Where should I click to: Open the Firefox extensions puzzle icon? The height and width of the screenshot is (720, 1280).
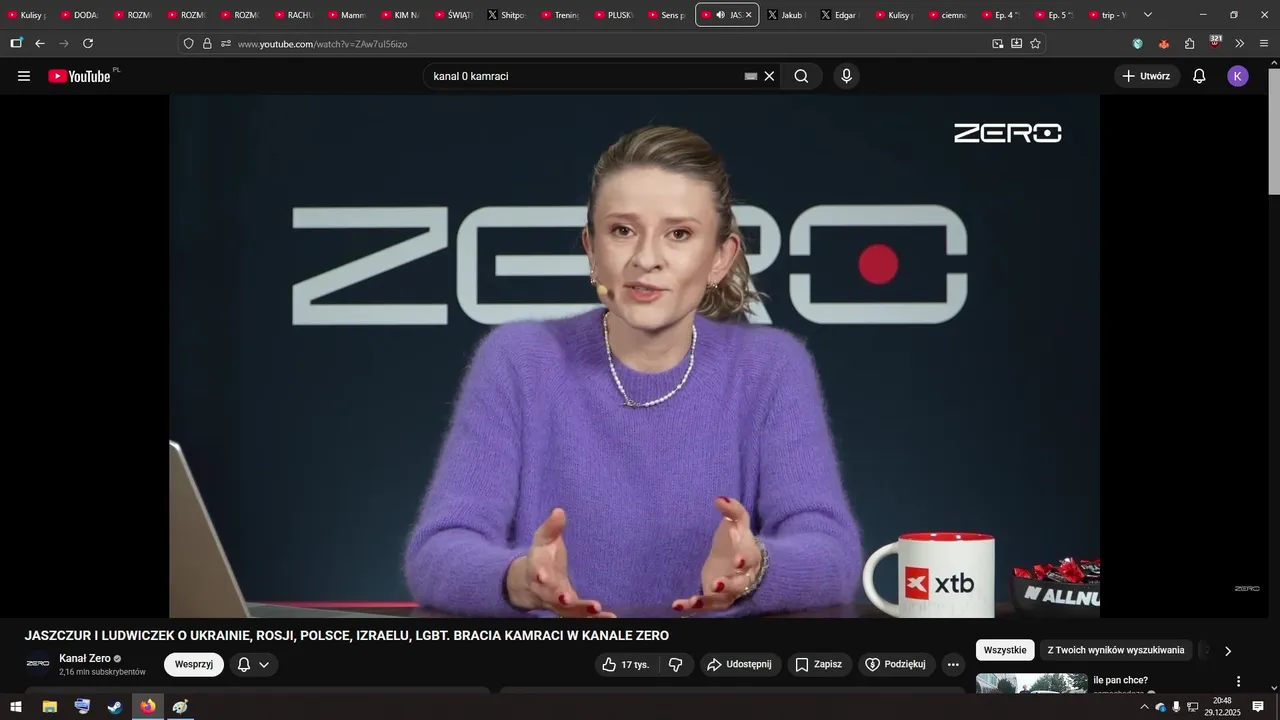(x=1190, y=43)
